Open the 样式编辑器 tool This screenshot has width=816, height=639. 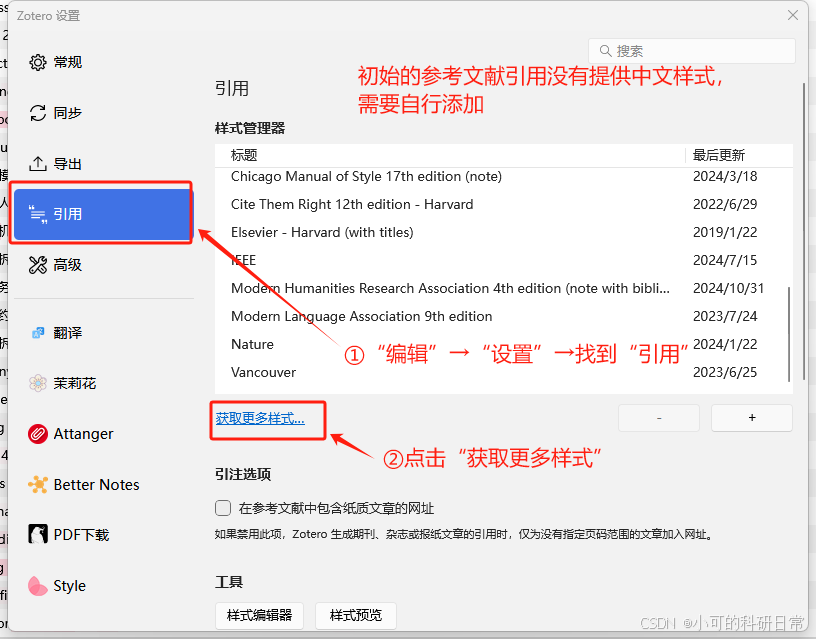259,616
